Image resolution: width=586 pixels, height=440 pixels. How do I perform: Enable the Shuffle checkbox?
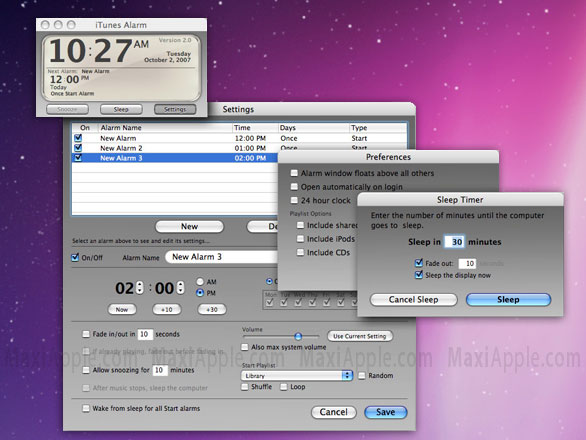click(x=245, y=387)
